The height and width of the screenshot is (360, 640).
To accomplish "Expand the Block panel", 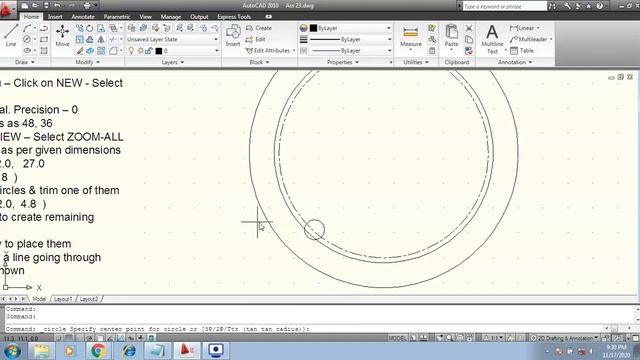I will 259,62.
